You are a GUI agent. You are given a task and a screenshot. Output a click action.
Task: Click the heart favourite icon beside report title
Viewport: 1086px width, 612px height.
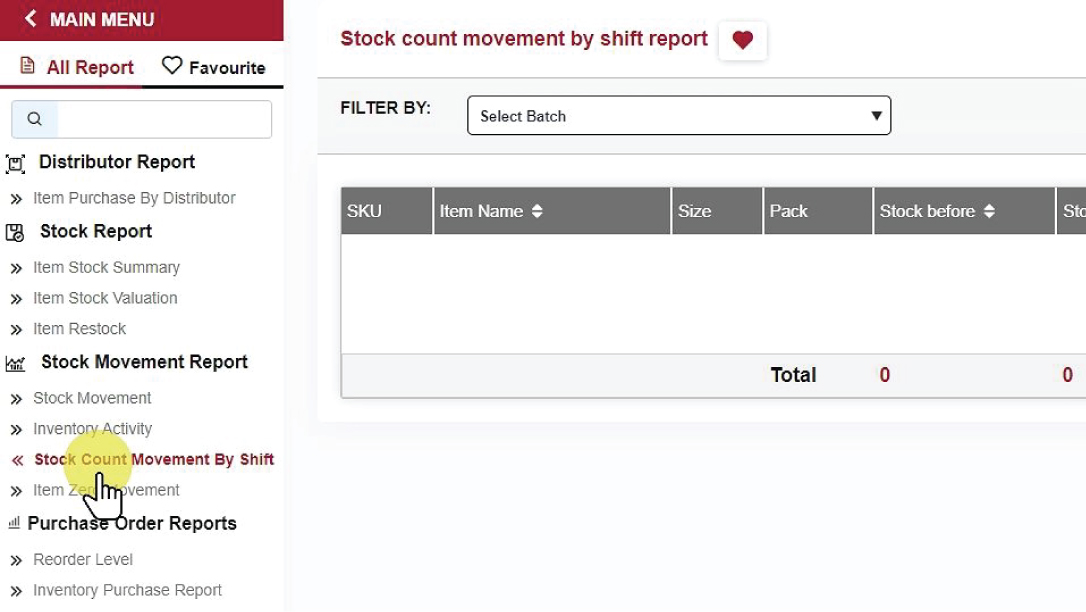point(742,40)
